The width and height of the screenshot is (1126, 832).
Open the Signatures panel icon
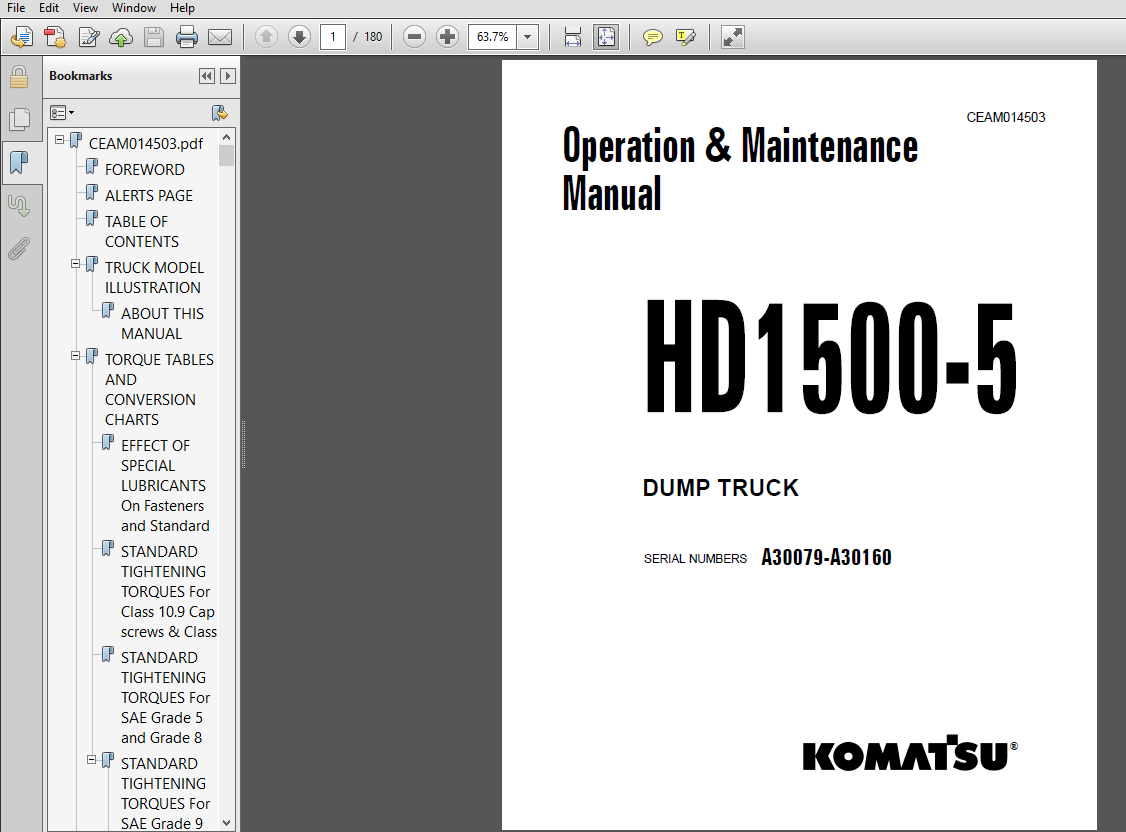(19, 206)
